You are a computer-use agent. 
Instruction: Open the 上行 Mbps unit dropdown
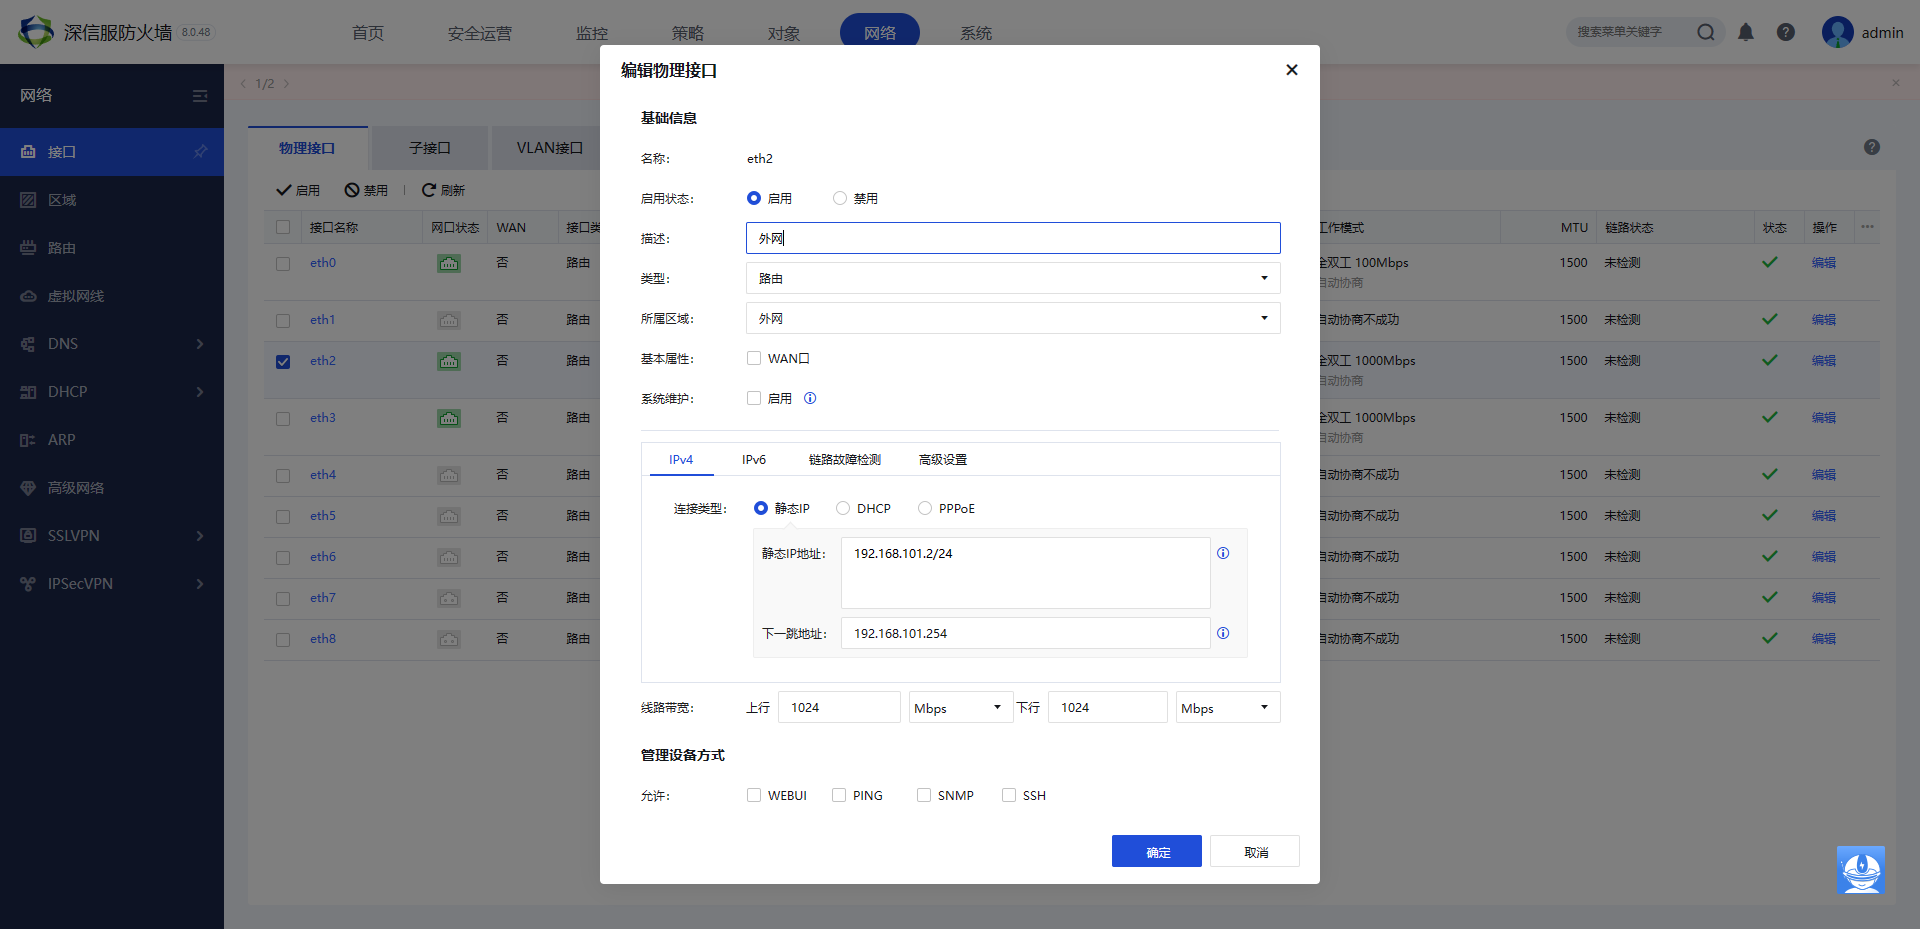click(x=961, y=707)
